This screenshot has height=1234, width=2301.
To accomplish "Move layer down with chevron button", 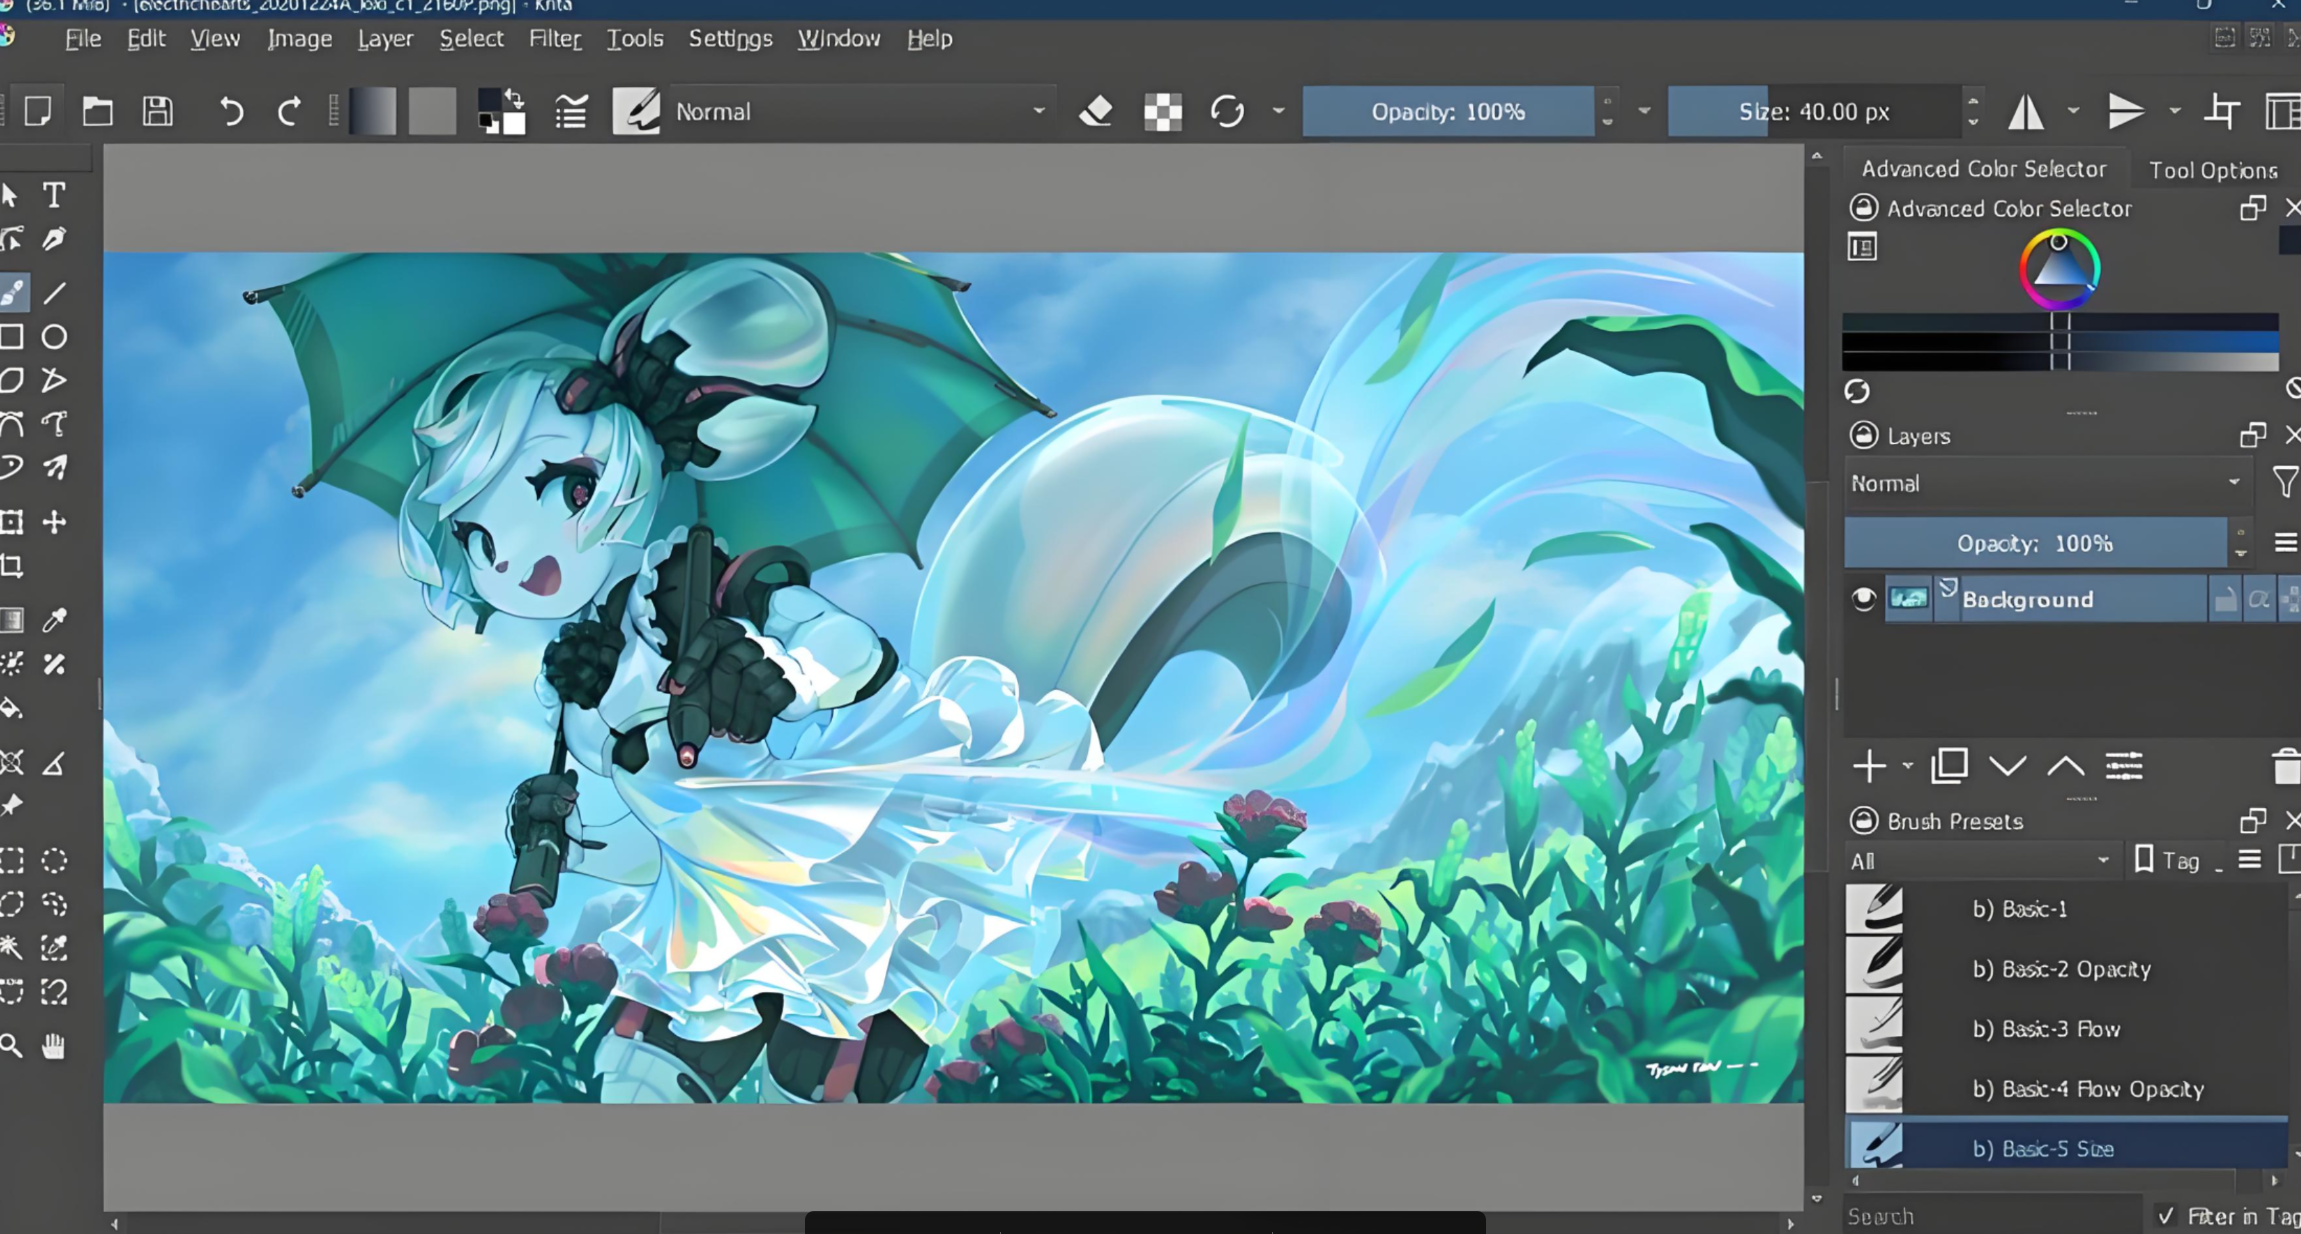I will coord(2007,767).
